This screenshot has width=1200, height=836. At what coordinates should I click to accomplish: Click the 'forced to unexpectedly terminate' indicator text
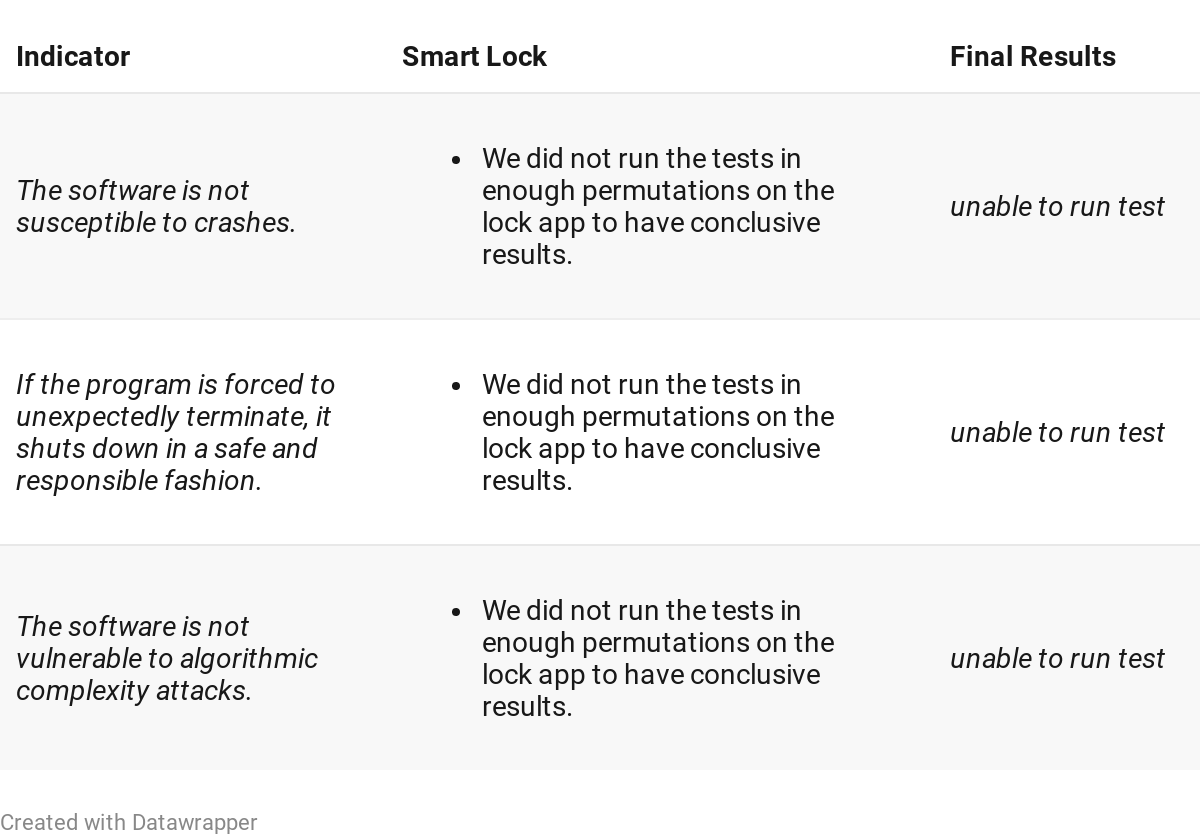click(176, 432)
